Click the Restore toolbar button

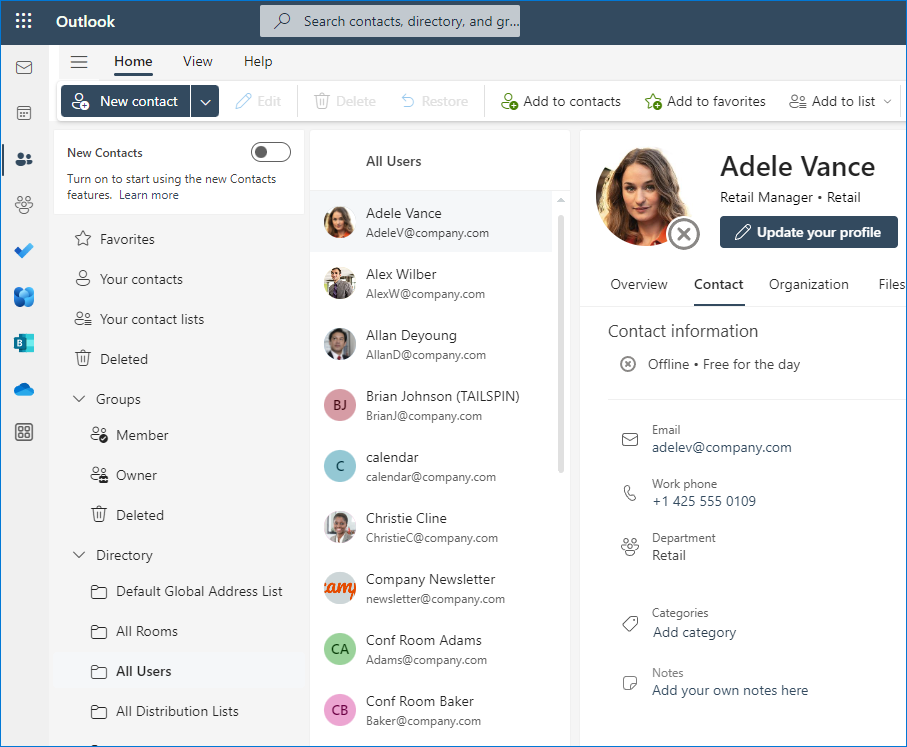(434, 101)
